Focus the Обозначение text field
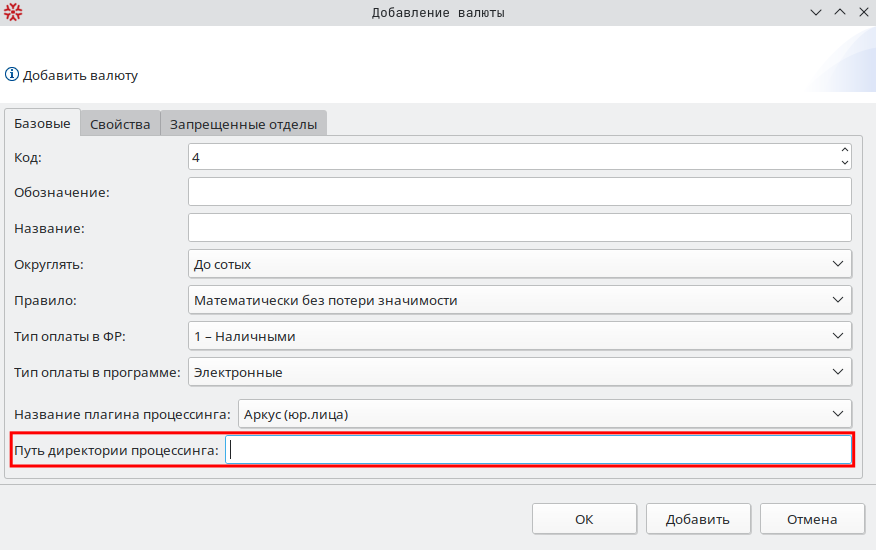The height and width of the screenshot is (550, 876). point(519,192)
